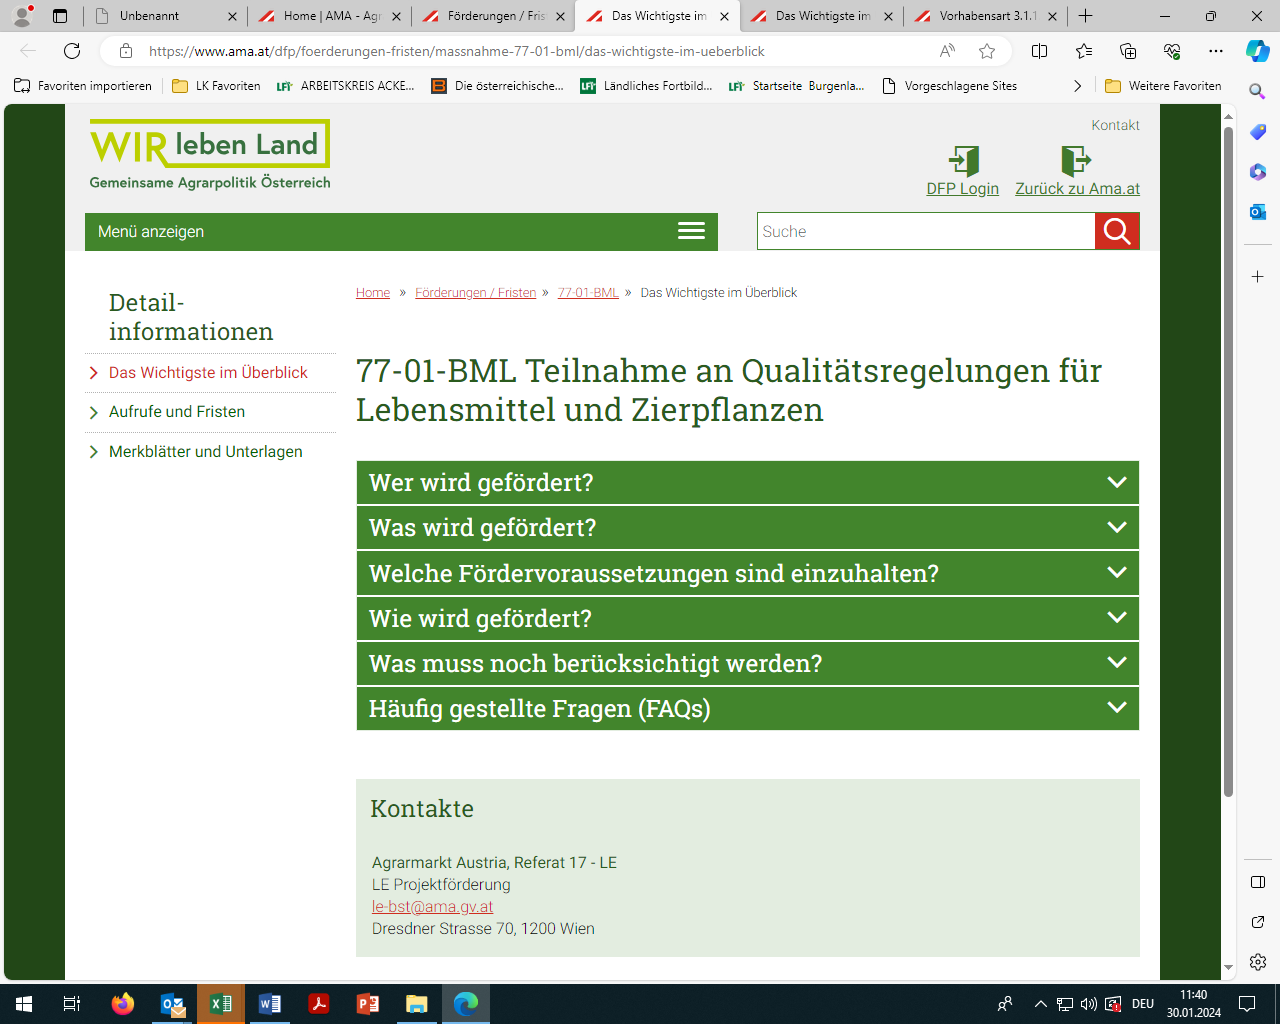Switch to 'Home | AMA' browser tab
The image size is (1280, 1024).
click(x=330, y=16)
